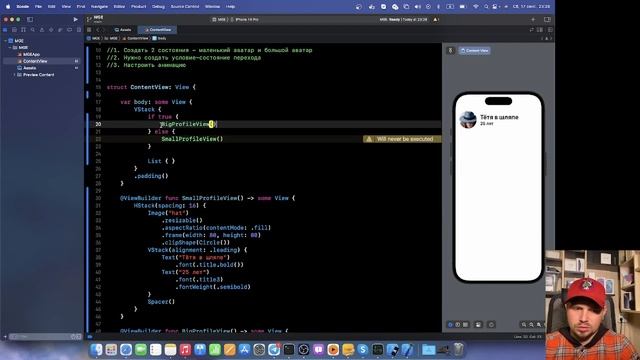Image resolution: width=640 pixels, height=360 pixels.
Task: Open Finder from the Dock
Action: pyautogui.click(x=96, y=349)
